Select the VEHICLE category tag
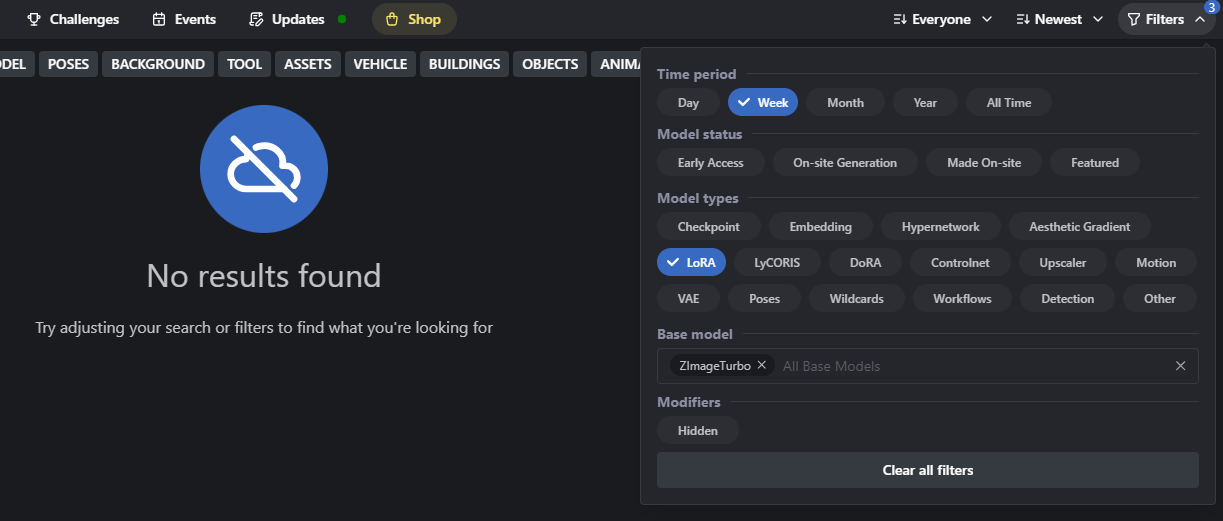Image resolution: width=1223 pixels, height=521 pixels. (380, 64)
